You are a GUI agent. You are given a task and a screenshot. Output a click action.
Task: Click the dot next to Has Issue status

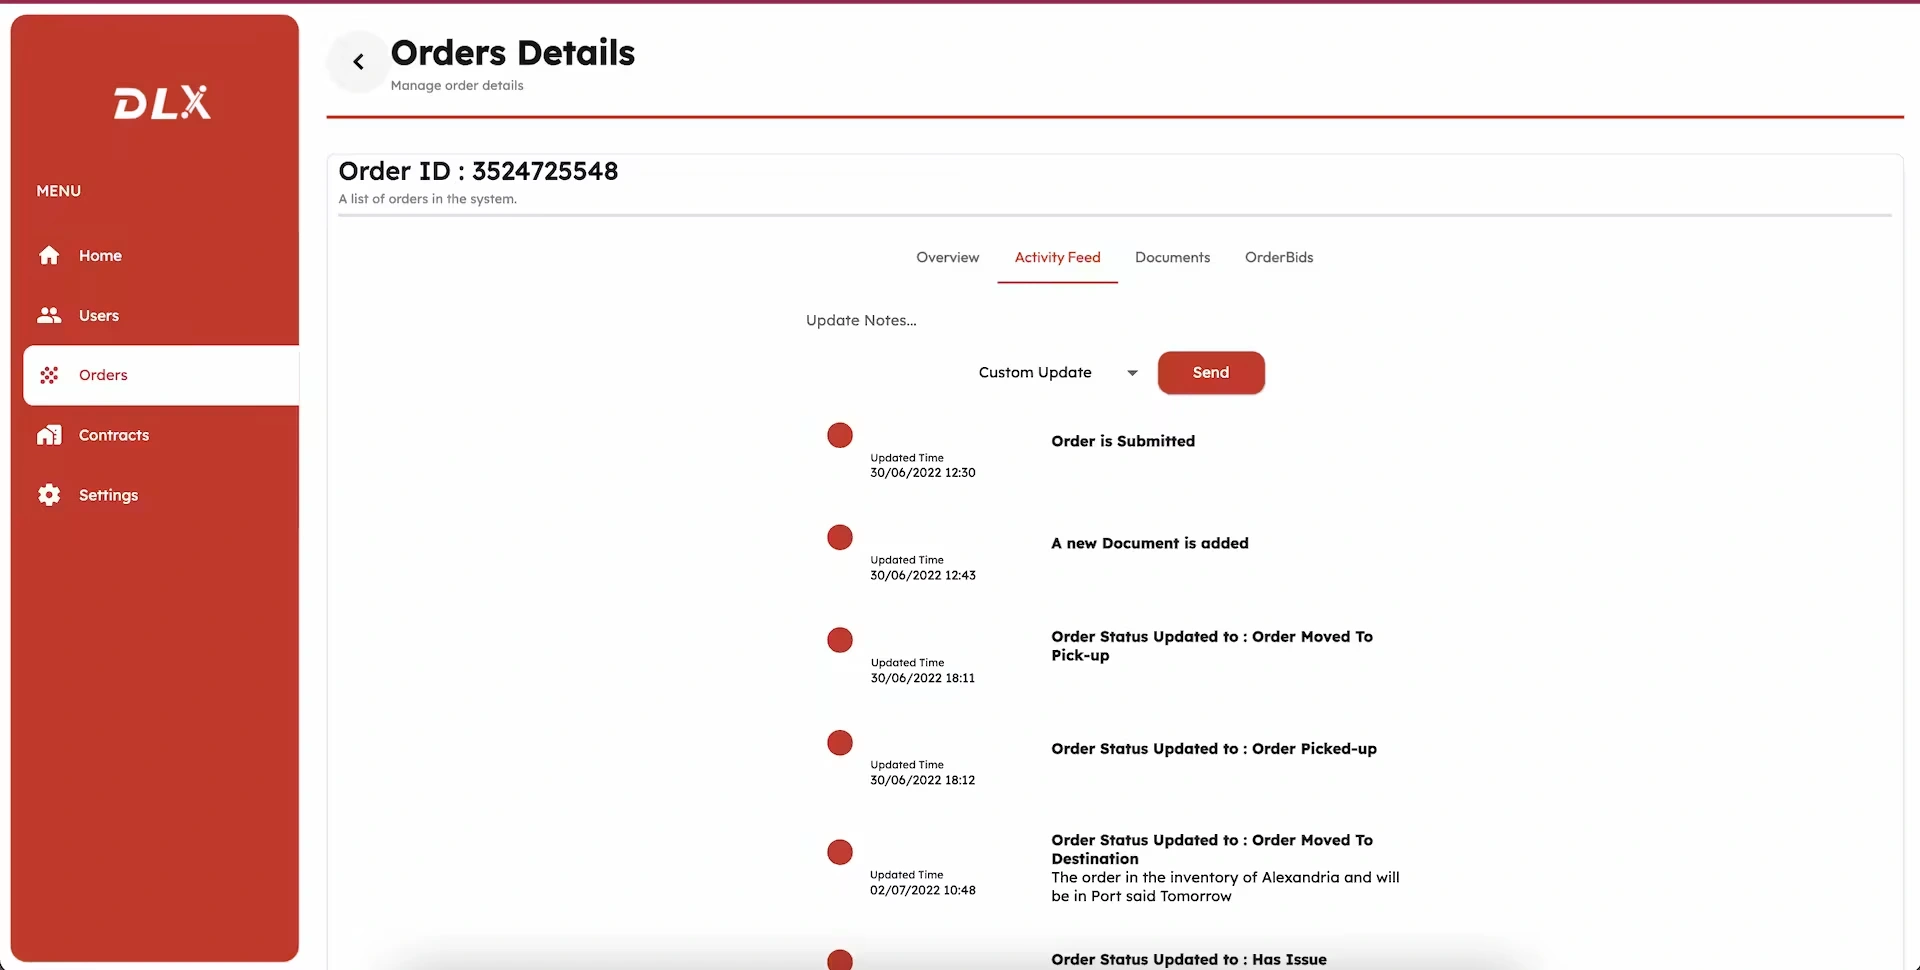coord(839,959)
